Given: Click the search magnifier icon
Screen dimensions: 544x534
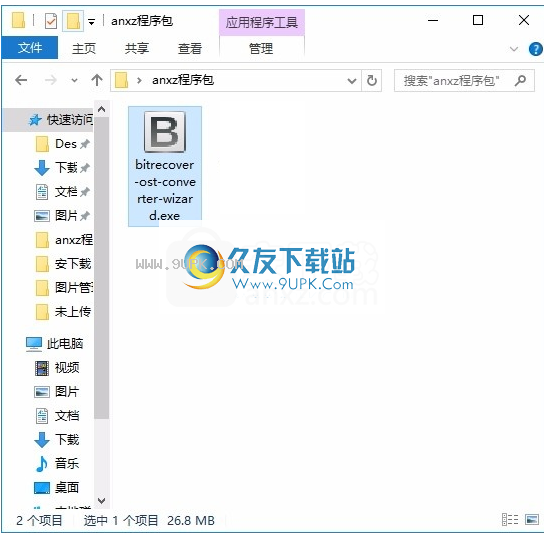Looking at the screenshot, I should pyautogui.click(x=520, y=81).
